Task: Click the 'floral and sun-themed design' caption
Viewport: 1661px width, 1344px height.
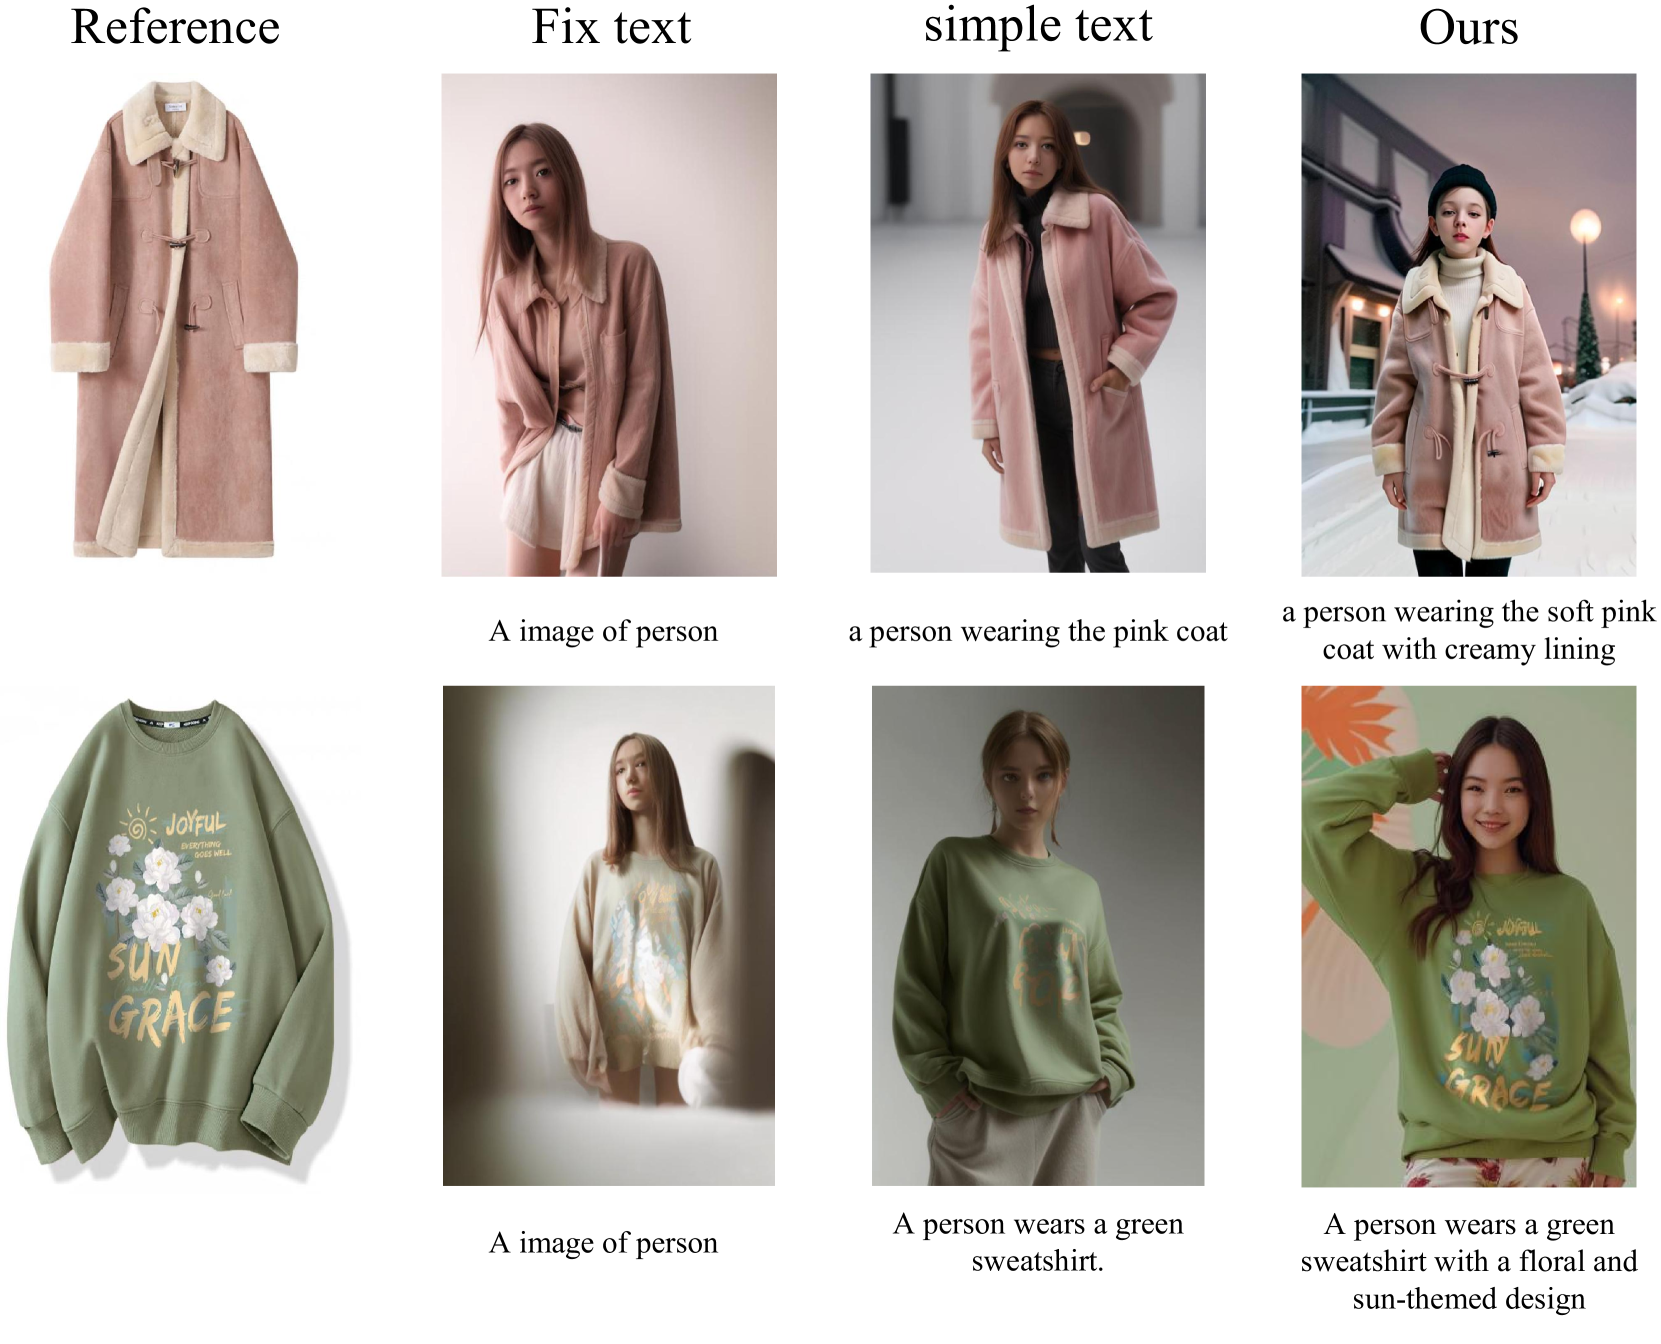Action: pyautogui.click(x=1468, y=1261)
